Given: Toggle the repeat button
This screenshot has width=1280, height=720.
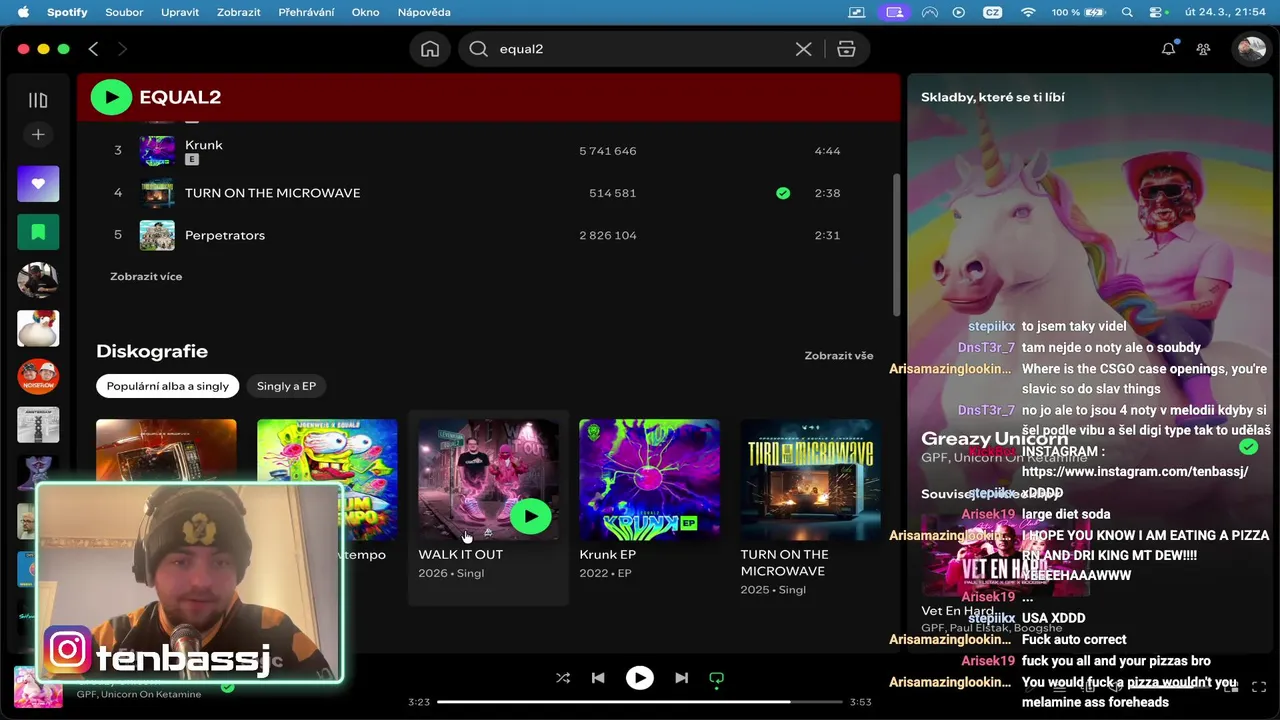Looking at the screenshot, I should coord(716,678).
